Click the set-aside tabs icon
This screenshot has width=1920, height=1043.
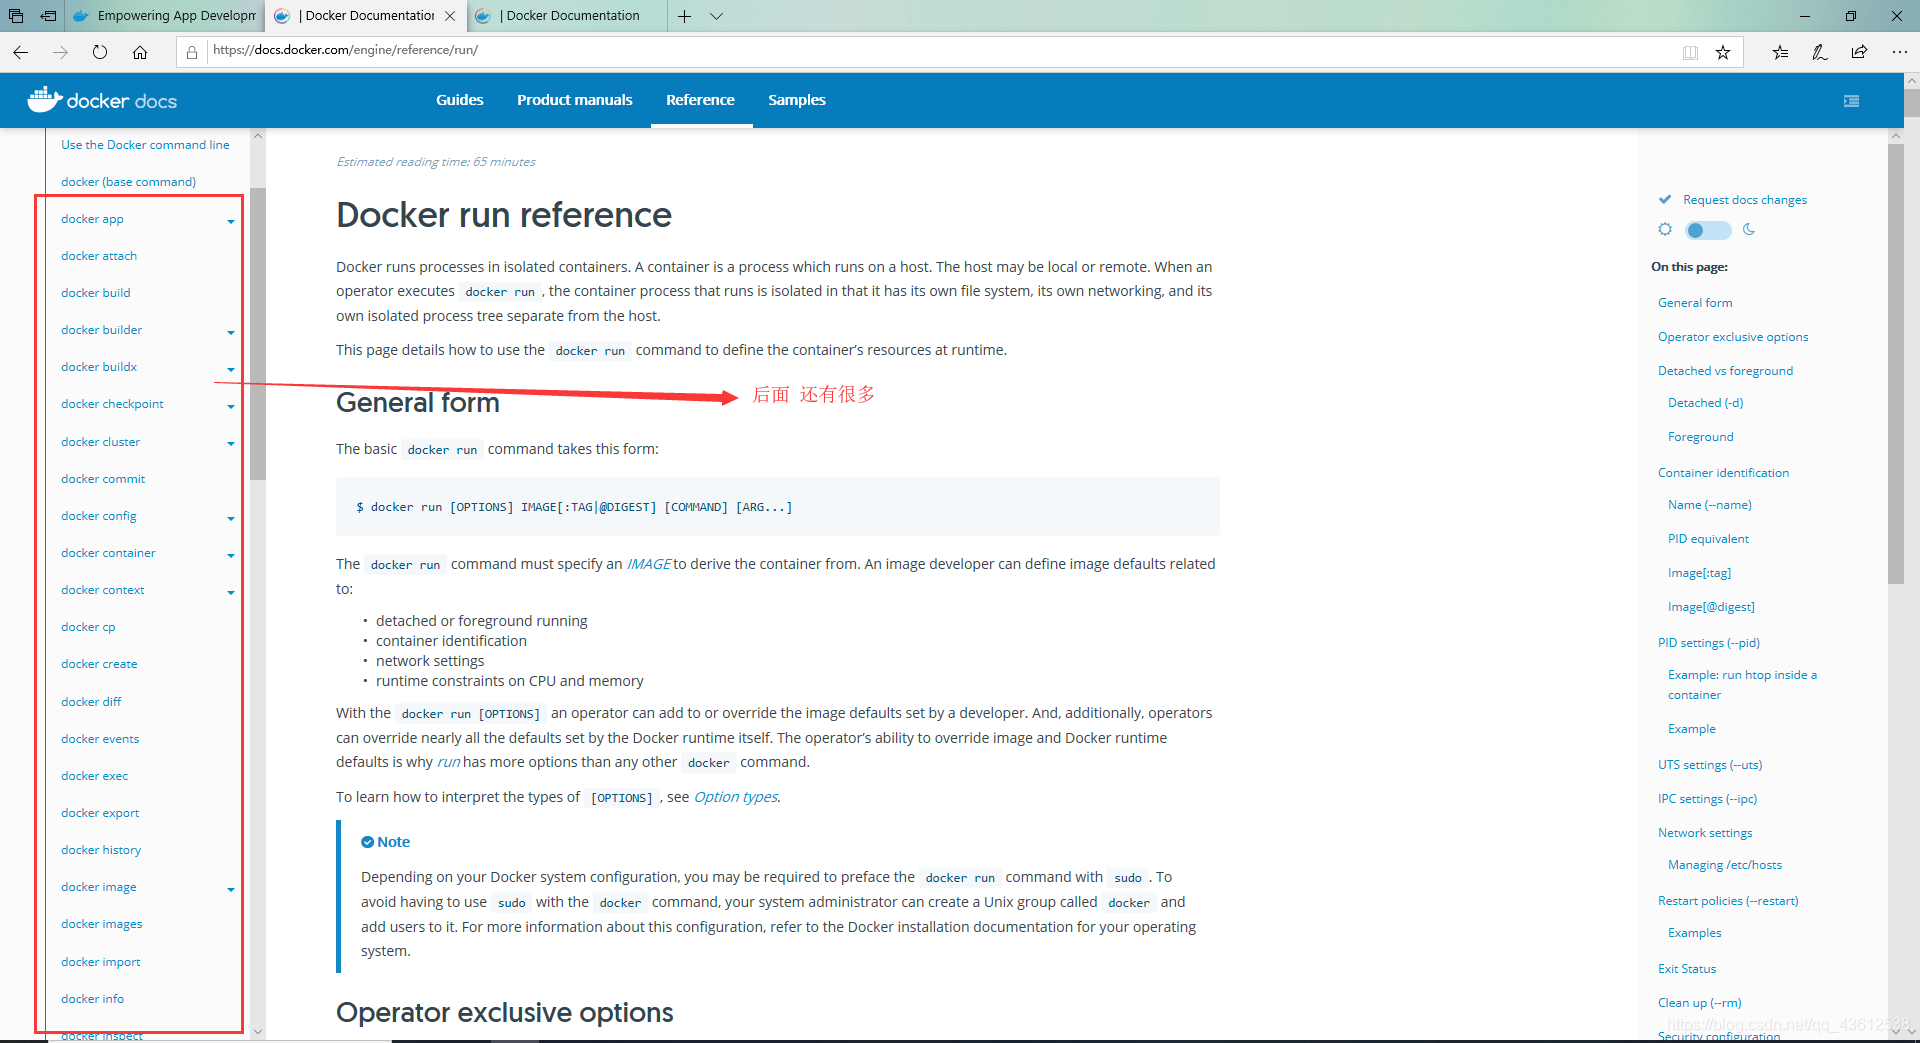point(16,16)
